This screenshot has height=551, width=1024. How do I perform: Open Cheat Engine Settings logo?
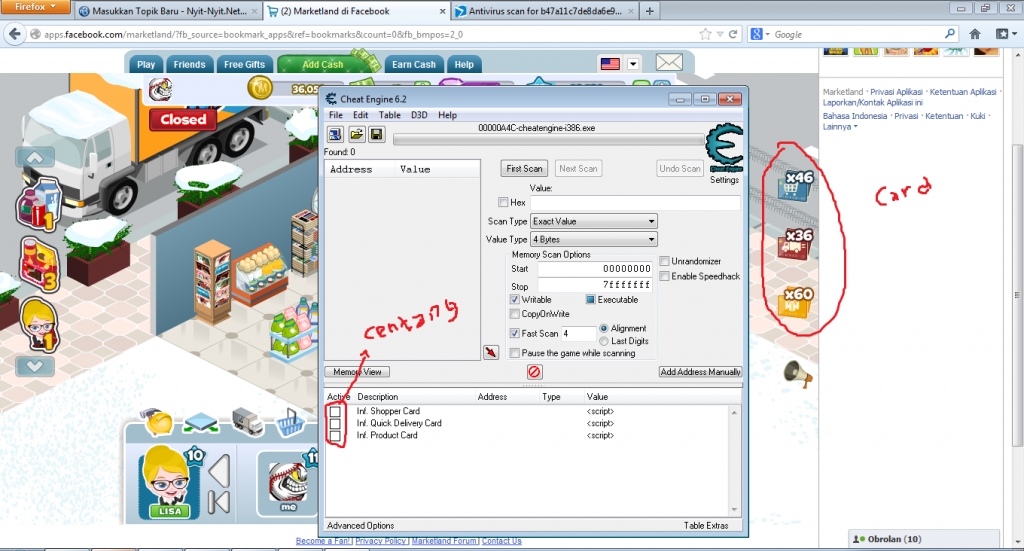[x=725, y=148]
